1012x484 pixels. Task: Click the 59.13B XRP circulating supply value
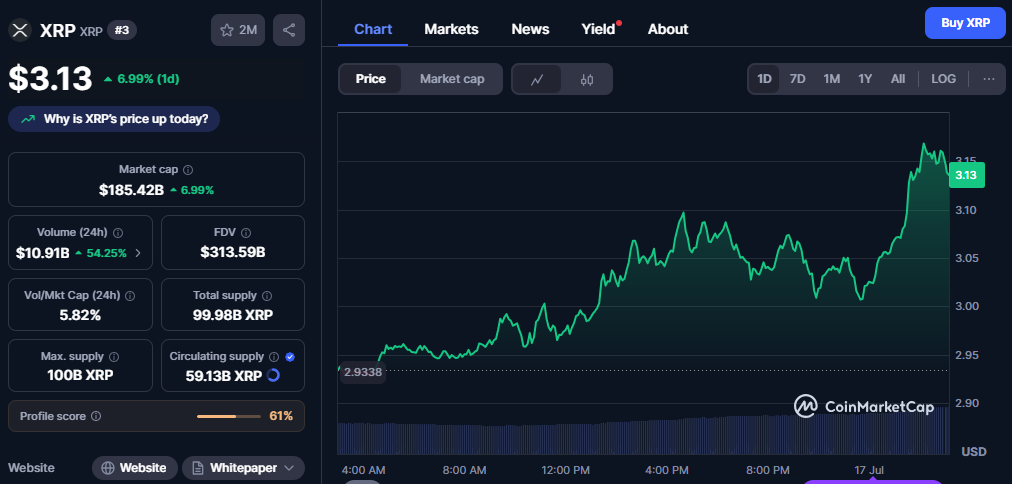pyautogui.click(x=224, y=376)
